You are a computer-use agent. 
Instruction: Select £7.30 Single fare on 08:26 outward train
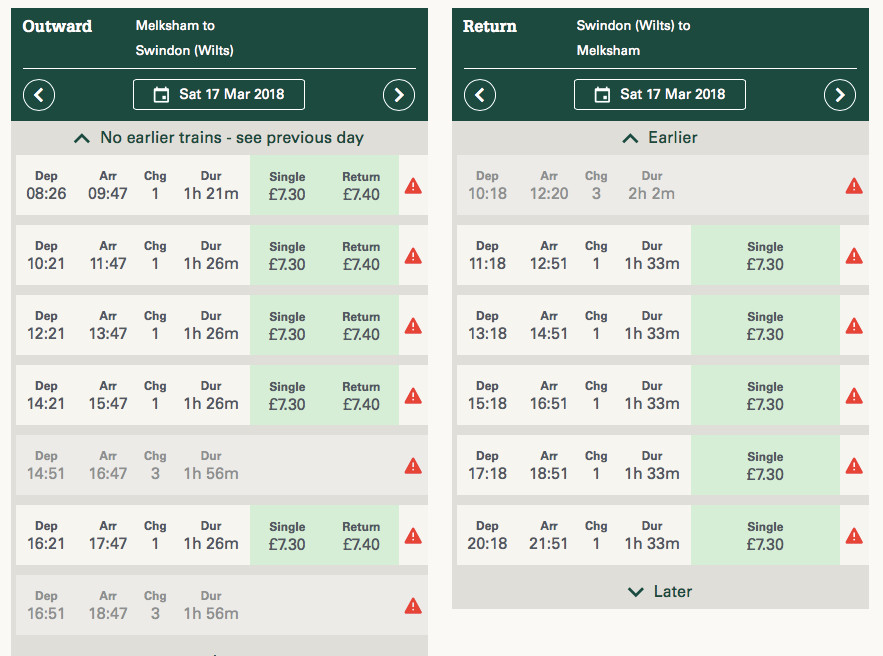click(287, 186)
